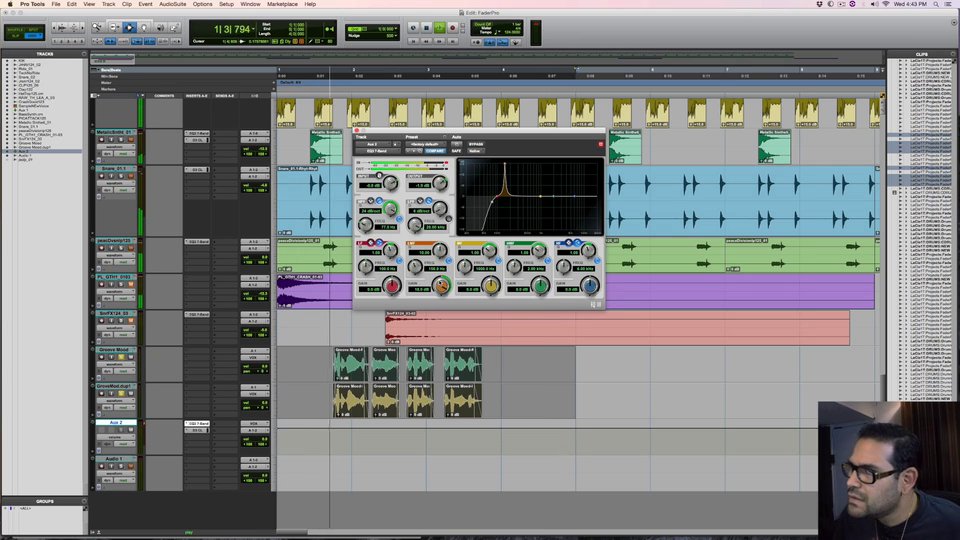The image size is (960, 540).
Task: Enable Grid edit mode button
Action: [34, 36]
